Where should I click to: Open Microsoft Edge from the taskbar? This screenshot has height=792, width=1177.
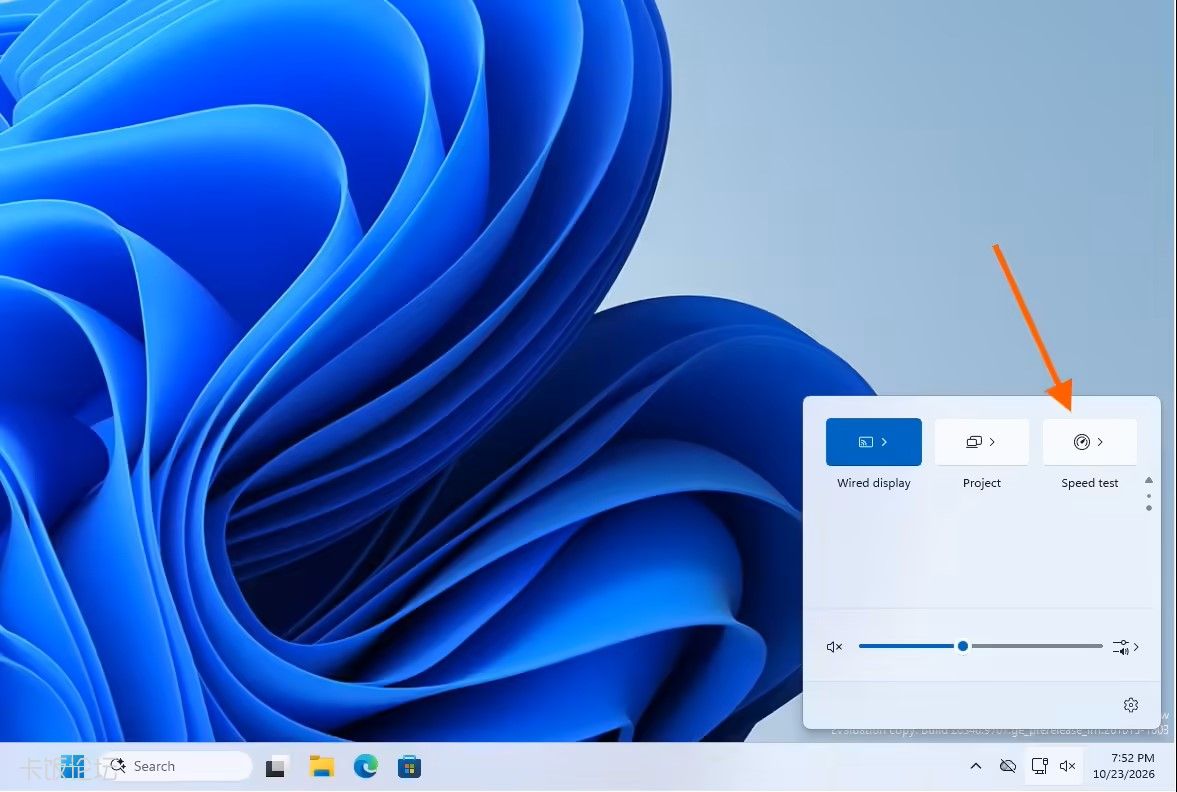(366, 766)
